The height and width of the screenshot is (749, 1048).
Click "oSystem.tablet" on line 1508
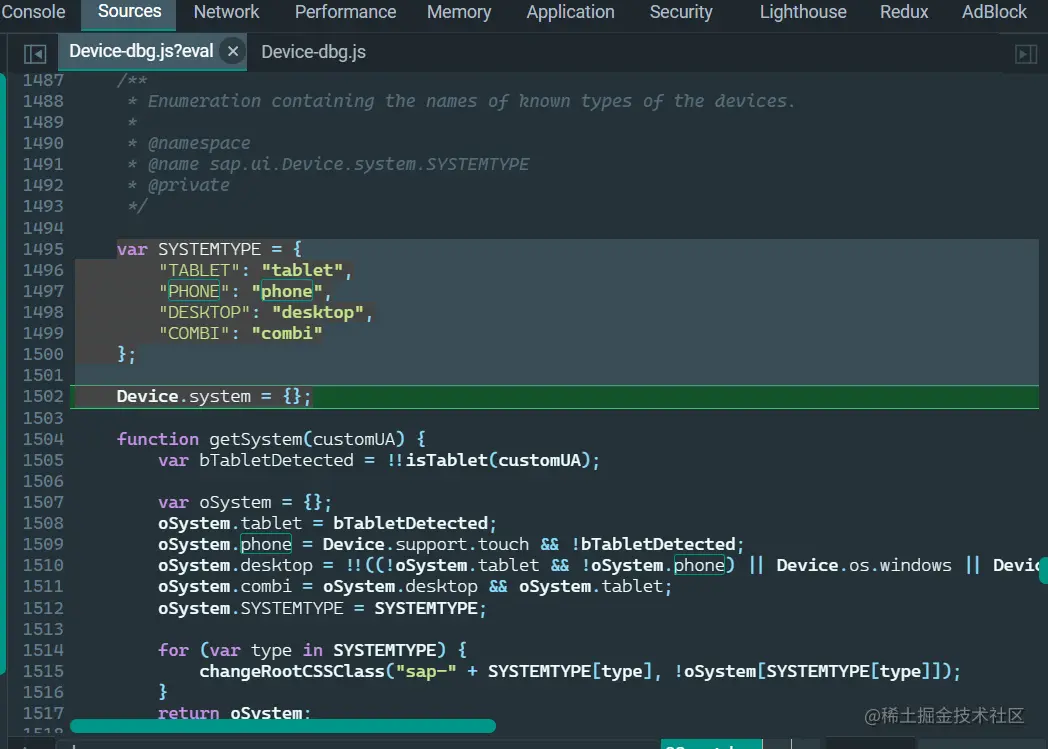point(230,523)
